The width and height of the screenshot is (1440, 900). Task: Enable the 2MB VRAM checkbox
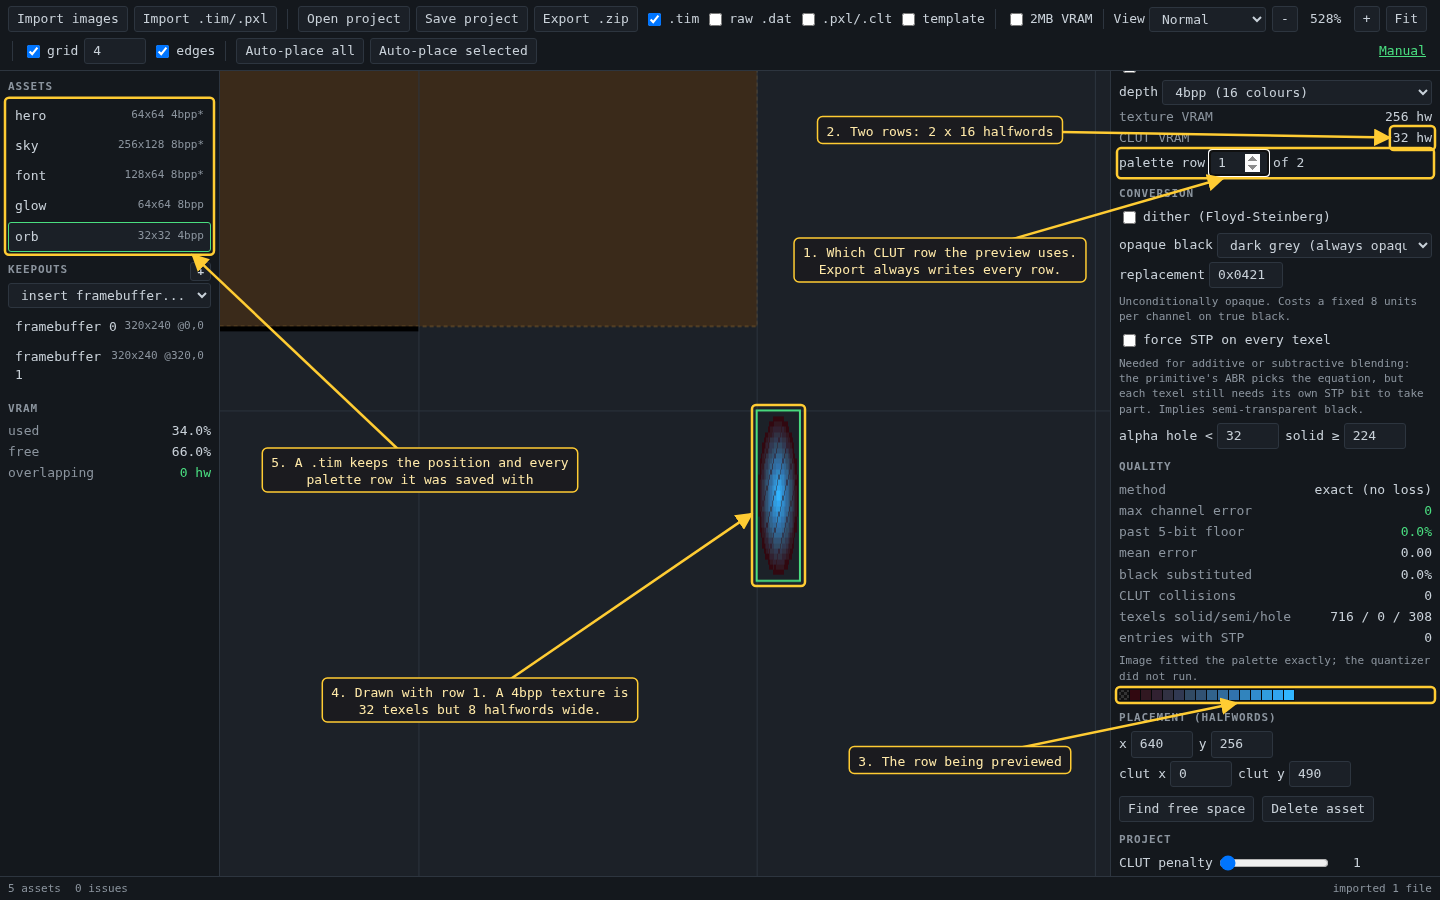coord(1016,19)
